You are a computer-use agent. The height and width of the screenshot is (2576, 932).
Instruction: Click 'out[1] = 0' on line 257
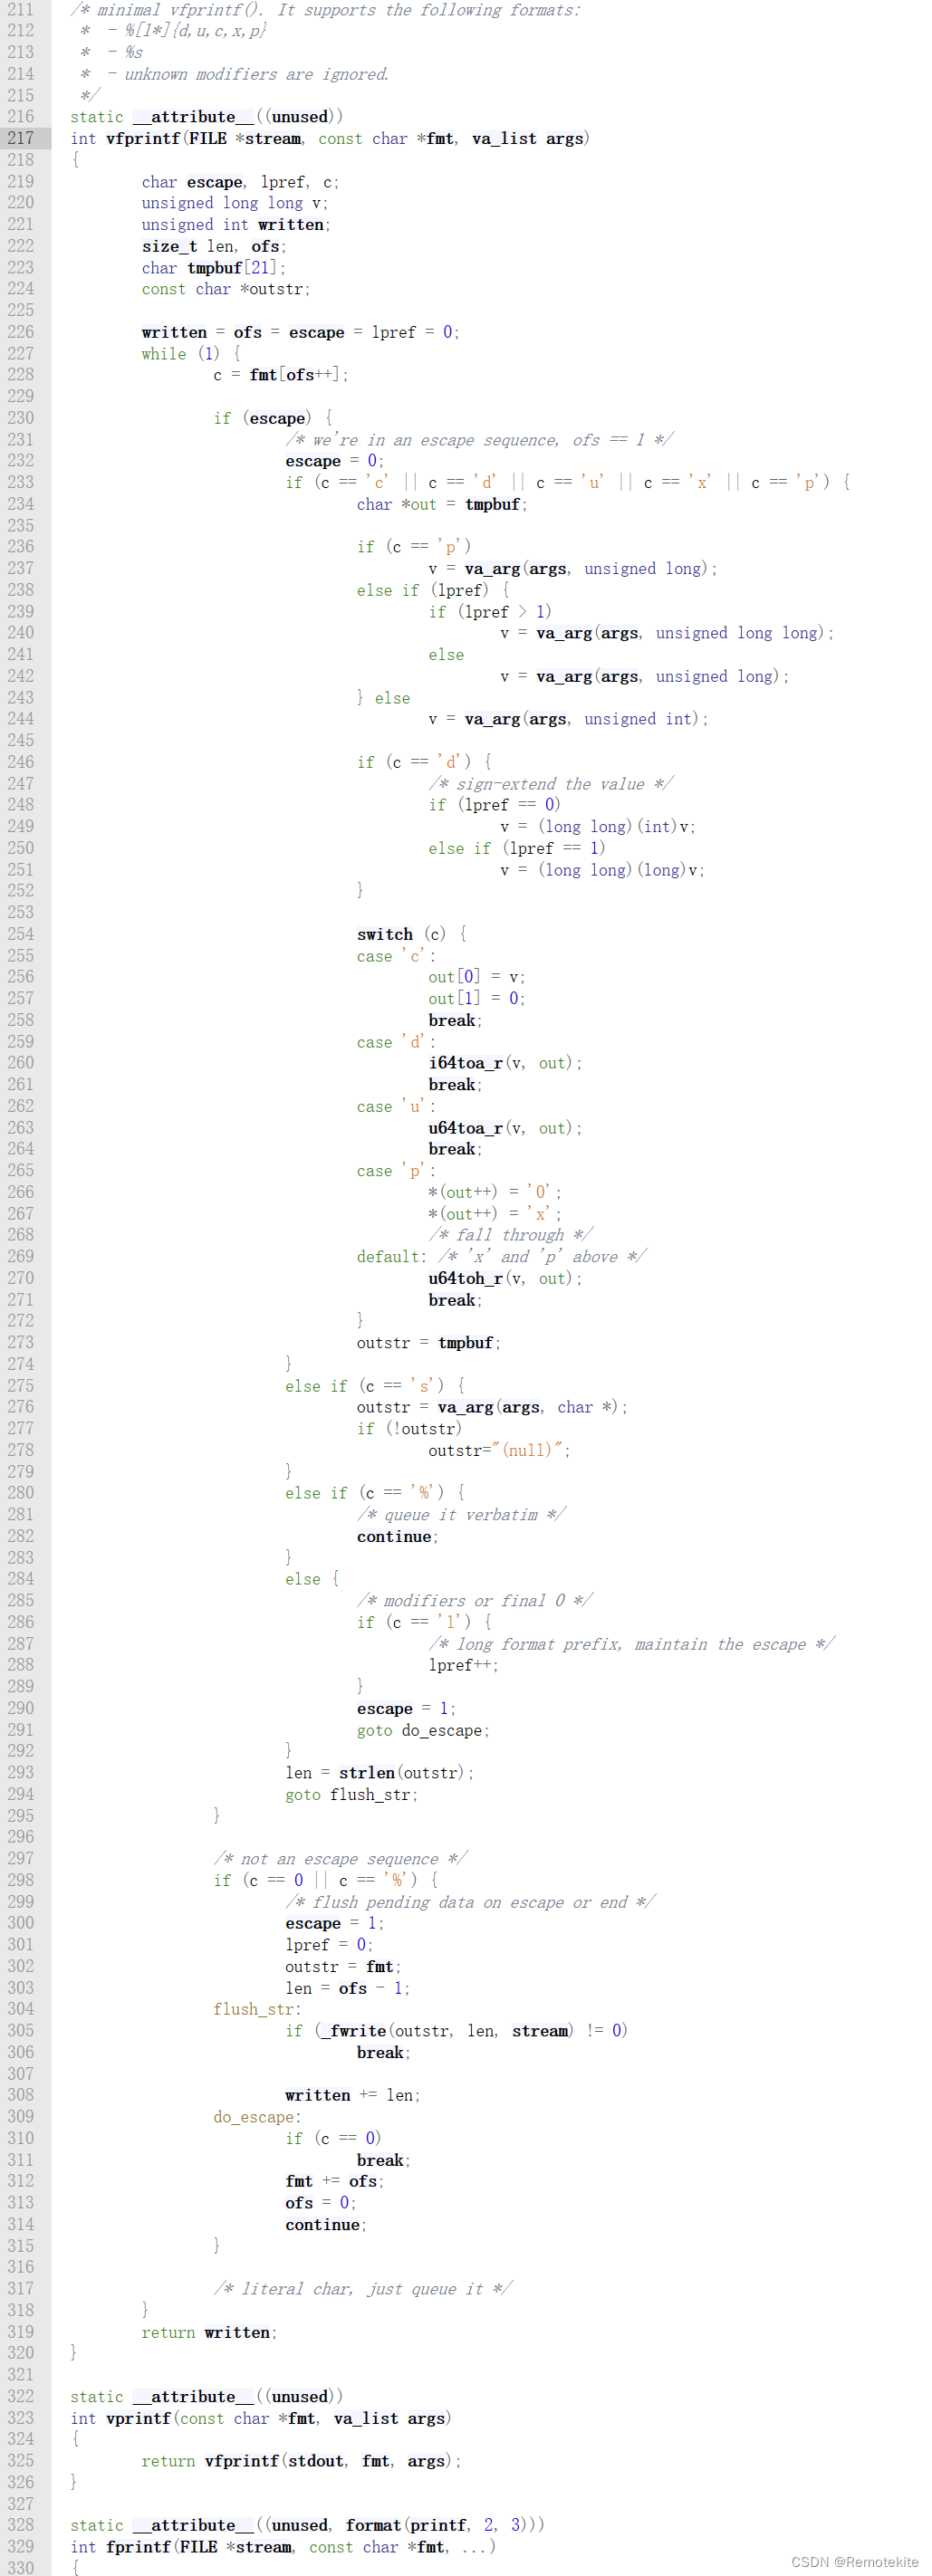coord(473,998)
